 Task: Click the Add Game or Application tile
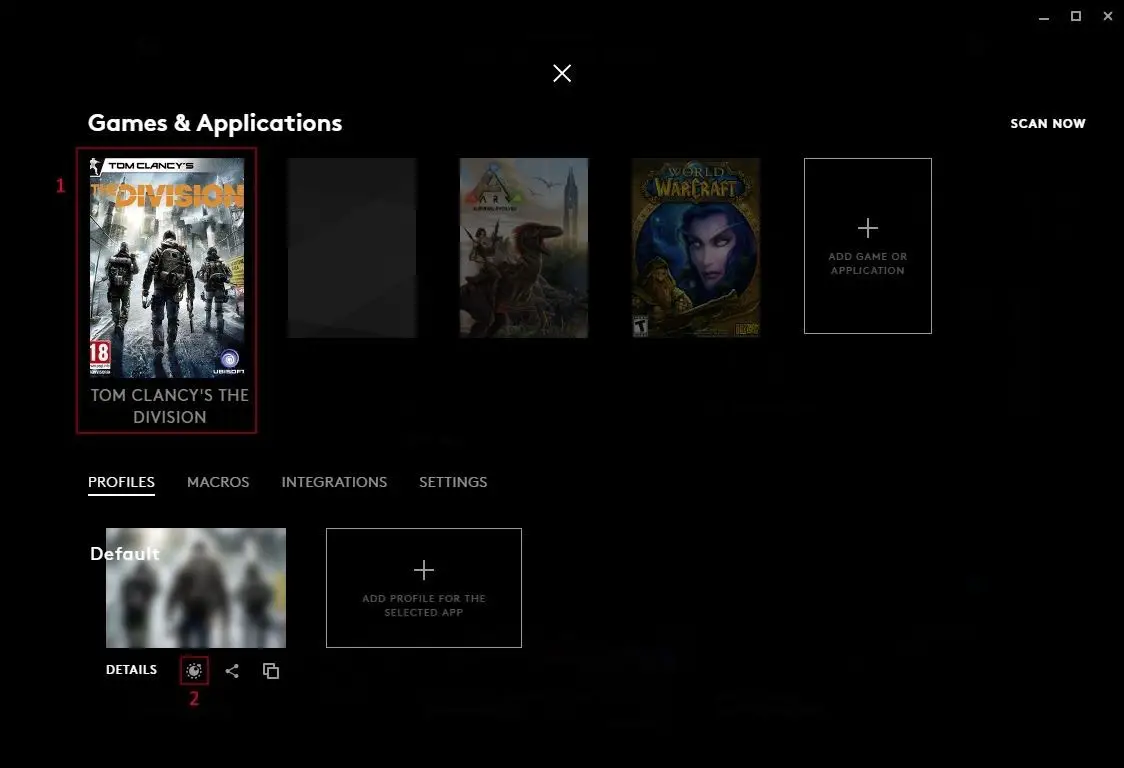[x=867, y=246]
